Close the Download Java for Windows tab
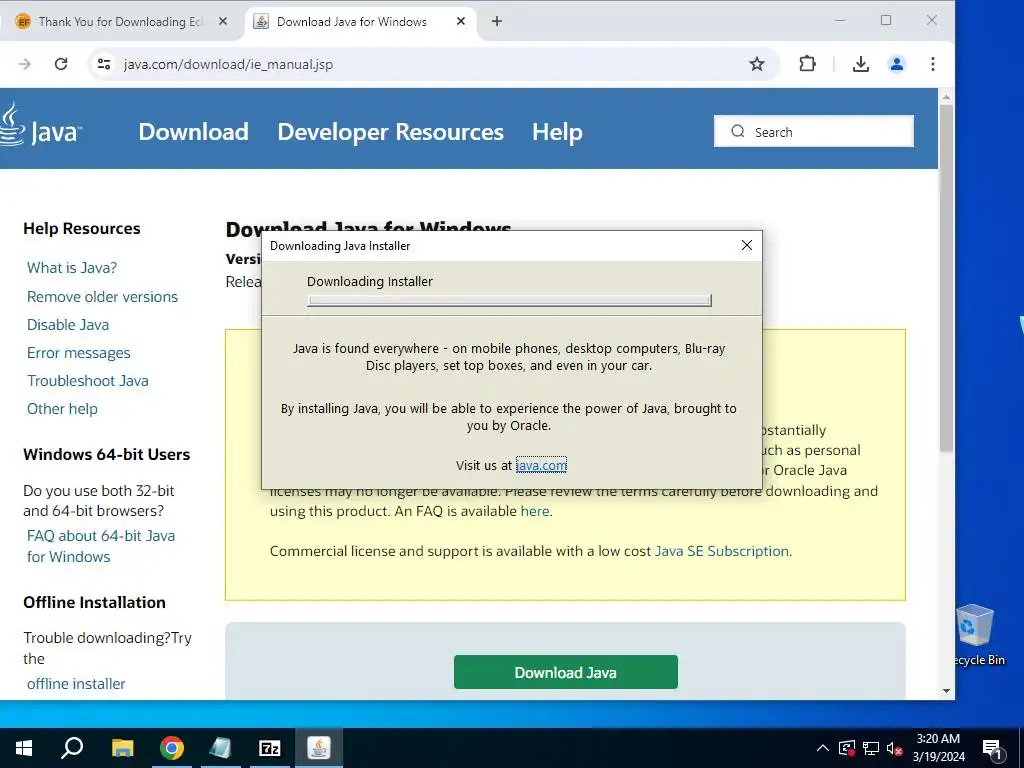This screenshot has height=768, width=1024. point(460,22)
